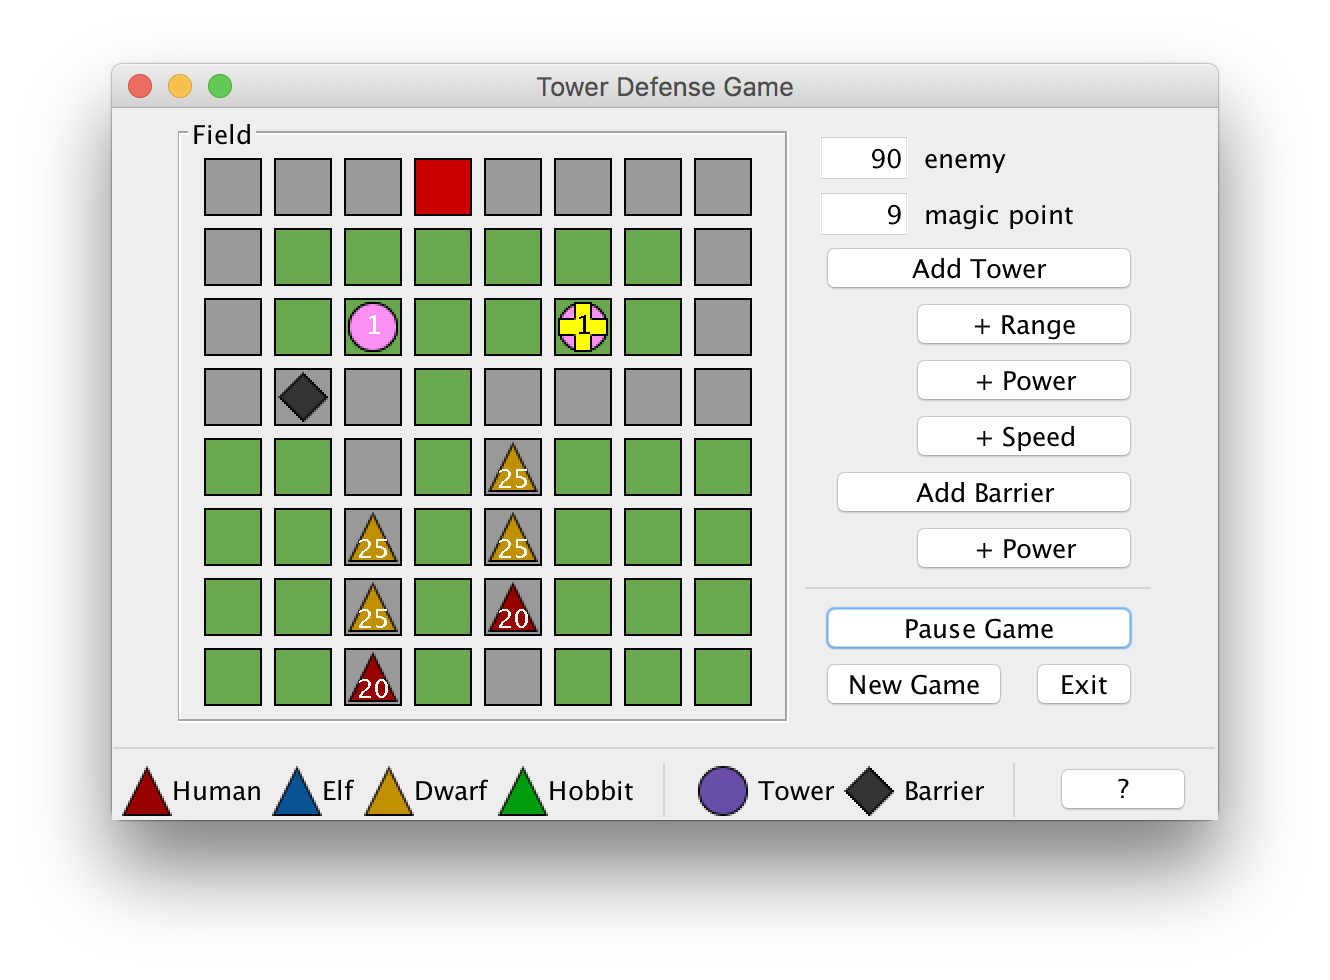This screenshot has width=1330, height=980.
Task: Boost tower speed with + Speed
Action: tap(1023, 436)
